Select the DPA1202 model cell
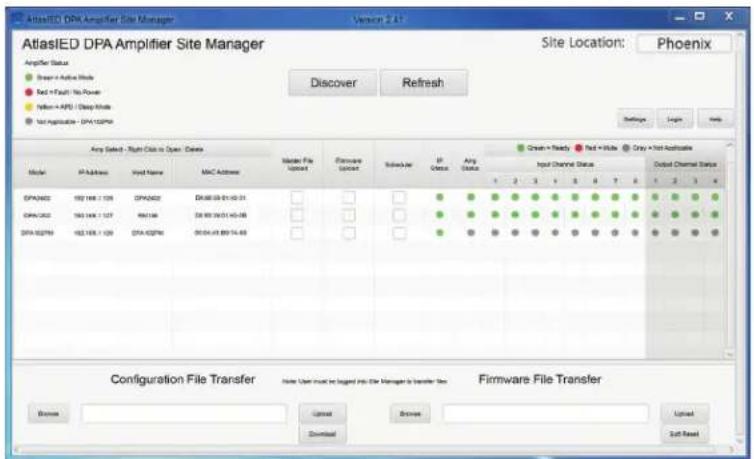The height and width of the screenshot is (459, 754). (x=37, y=215)
